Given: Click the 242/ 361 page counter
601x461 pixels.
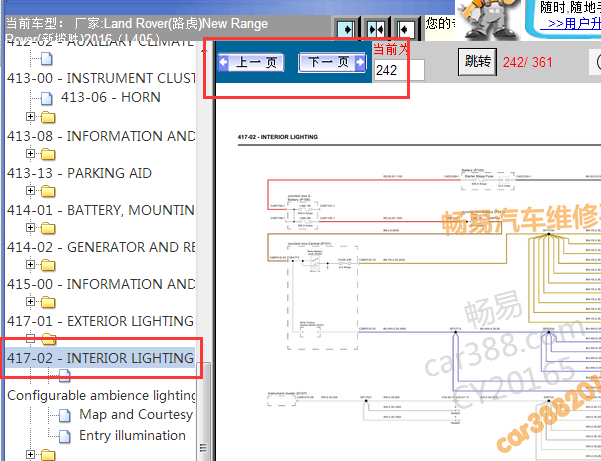Looking at the screenshot, I should [527, 62].
